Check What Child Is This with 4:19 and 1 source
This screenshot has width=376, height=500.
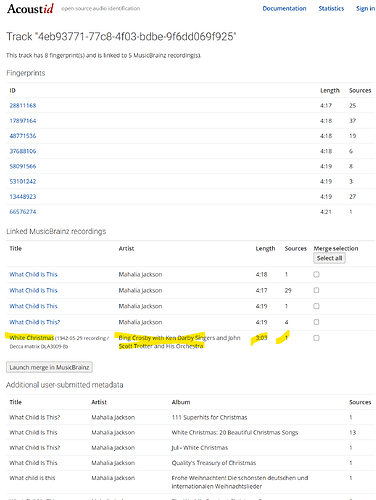pyautogui.click(x=316, y=306)
